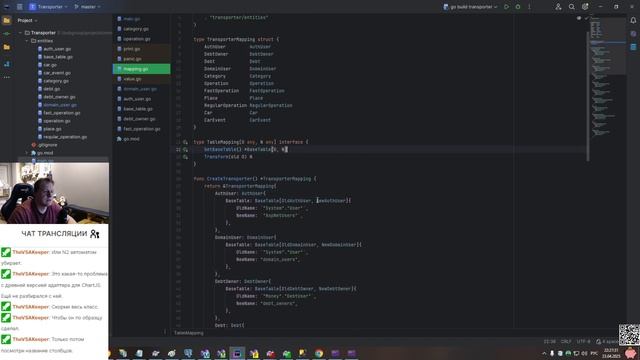The height and width of the screenshot is (360, 640).
Task: Select print.go in the file switcher
Action: pyautogui.click(x=142, y=49)
